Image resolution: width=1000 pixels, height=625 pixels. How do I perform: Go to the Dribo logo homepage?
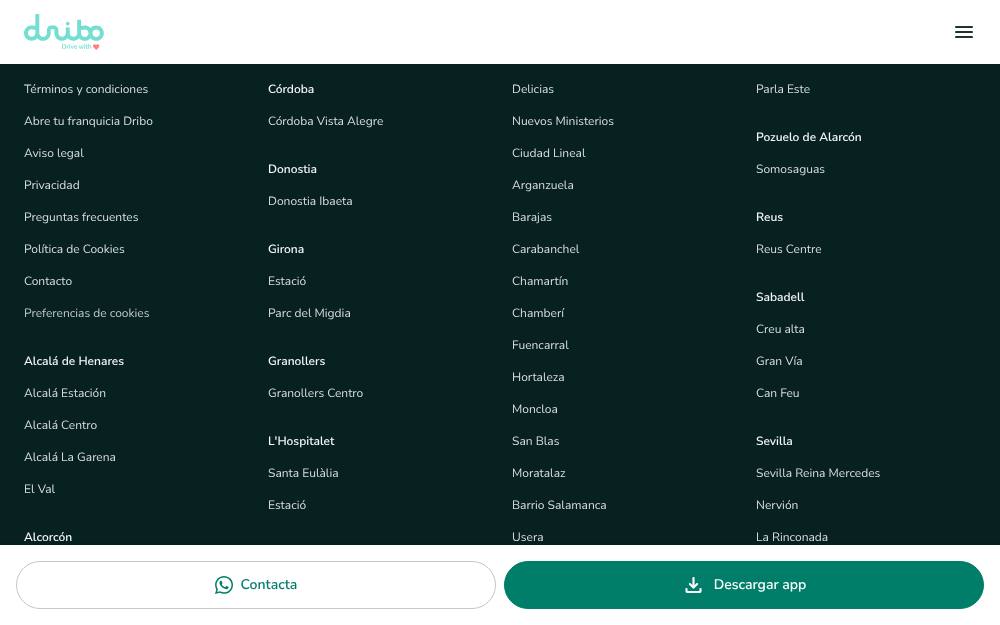click(64, 32)
